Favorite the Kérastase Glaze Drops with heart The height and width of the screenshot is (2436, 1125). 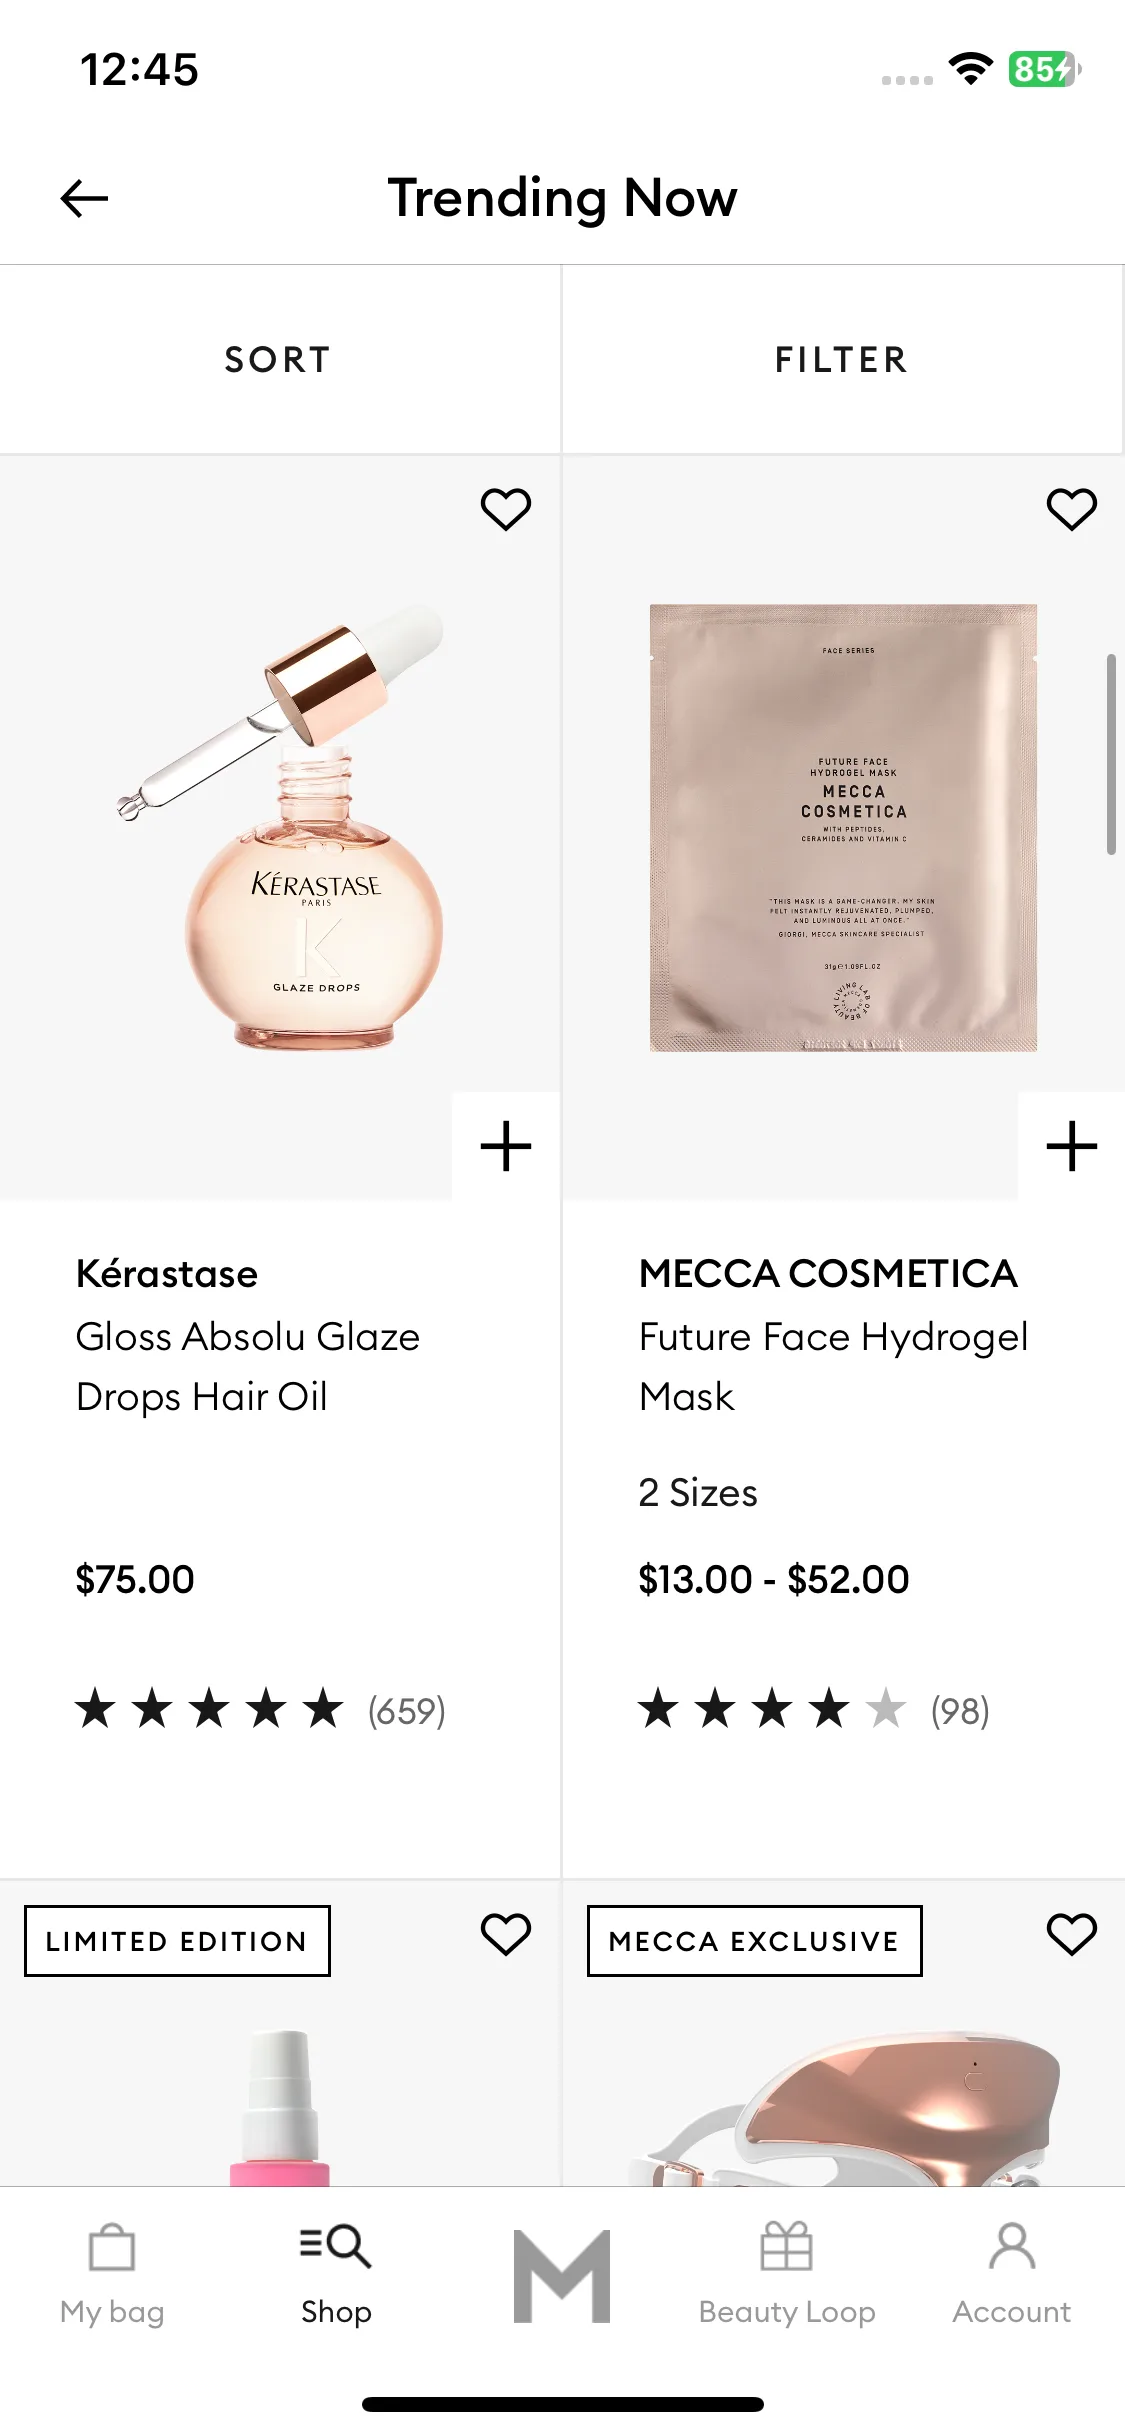pyautogui.click(x=506, y=509)
